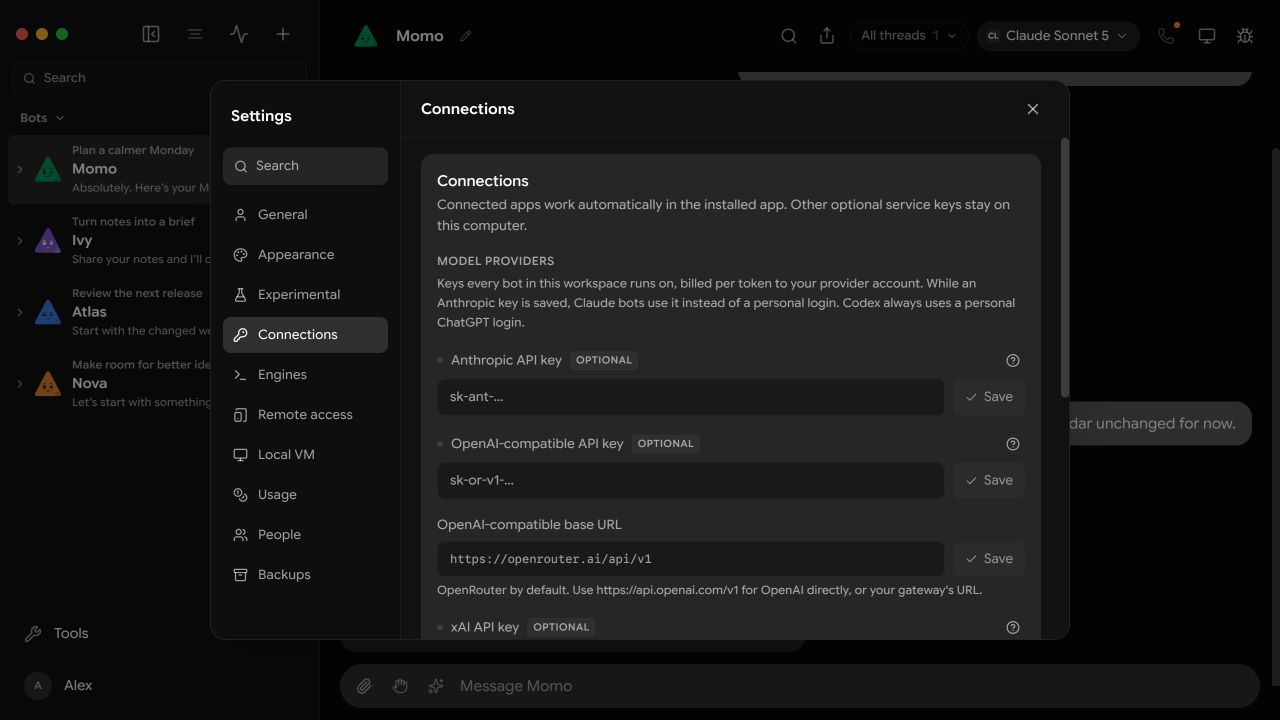Image resolution: width=1280 pixels, height=720 pixels.
Task: Open Local VM settings tab
Action: tap(305, 454)
